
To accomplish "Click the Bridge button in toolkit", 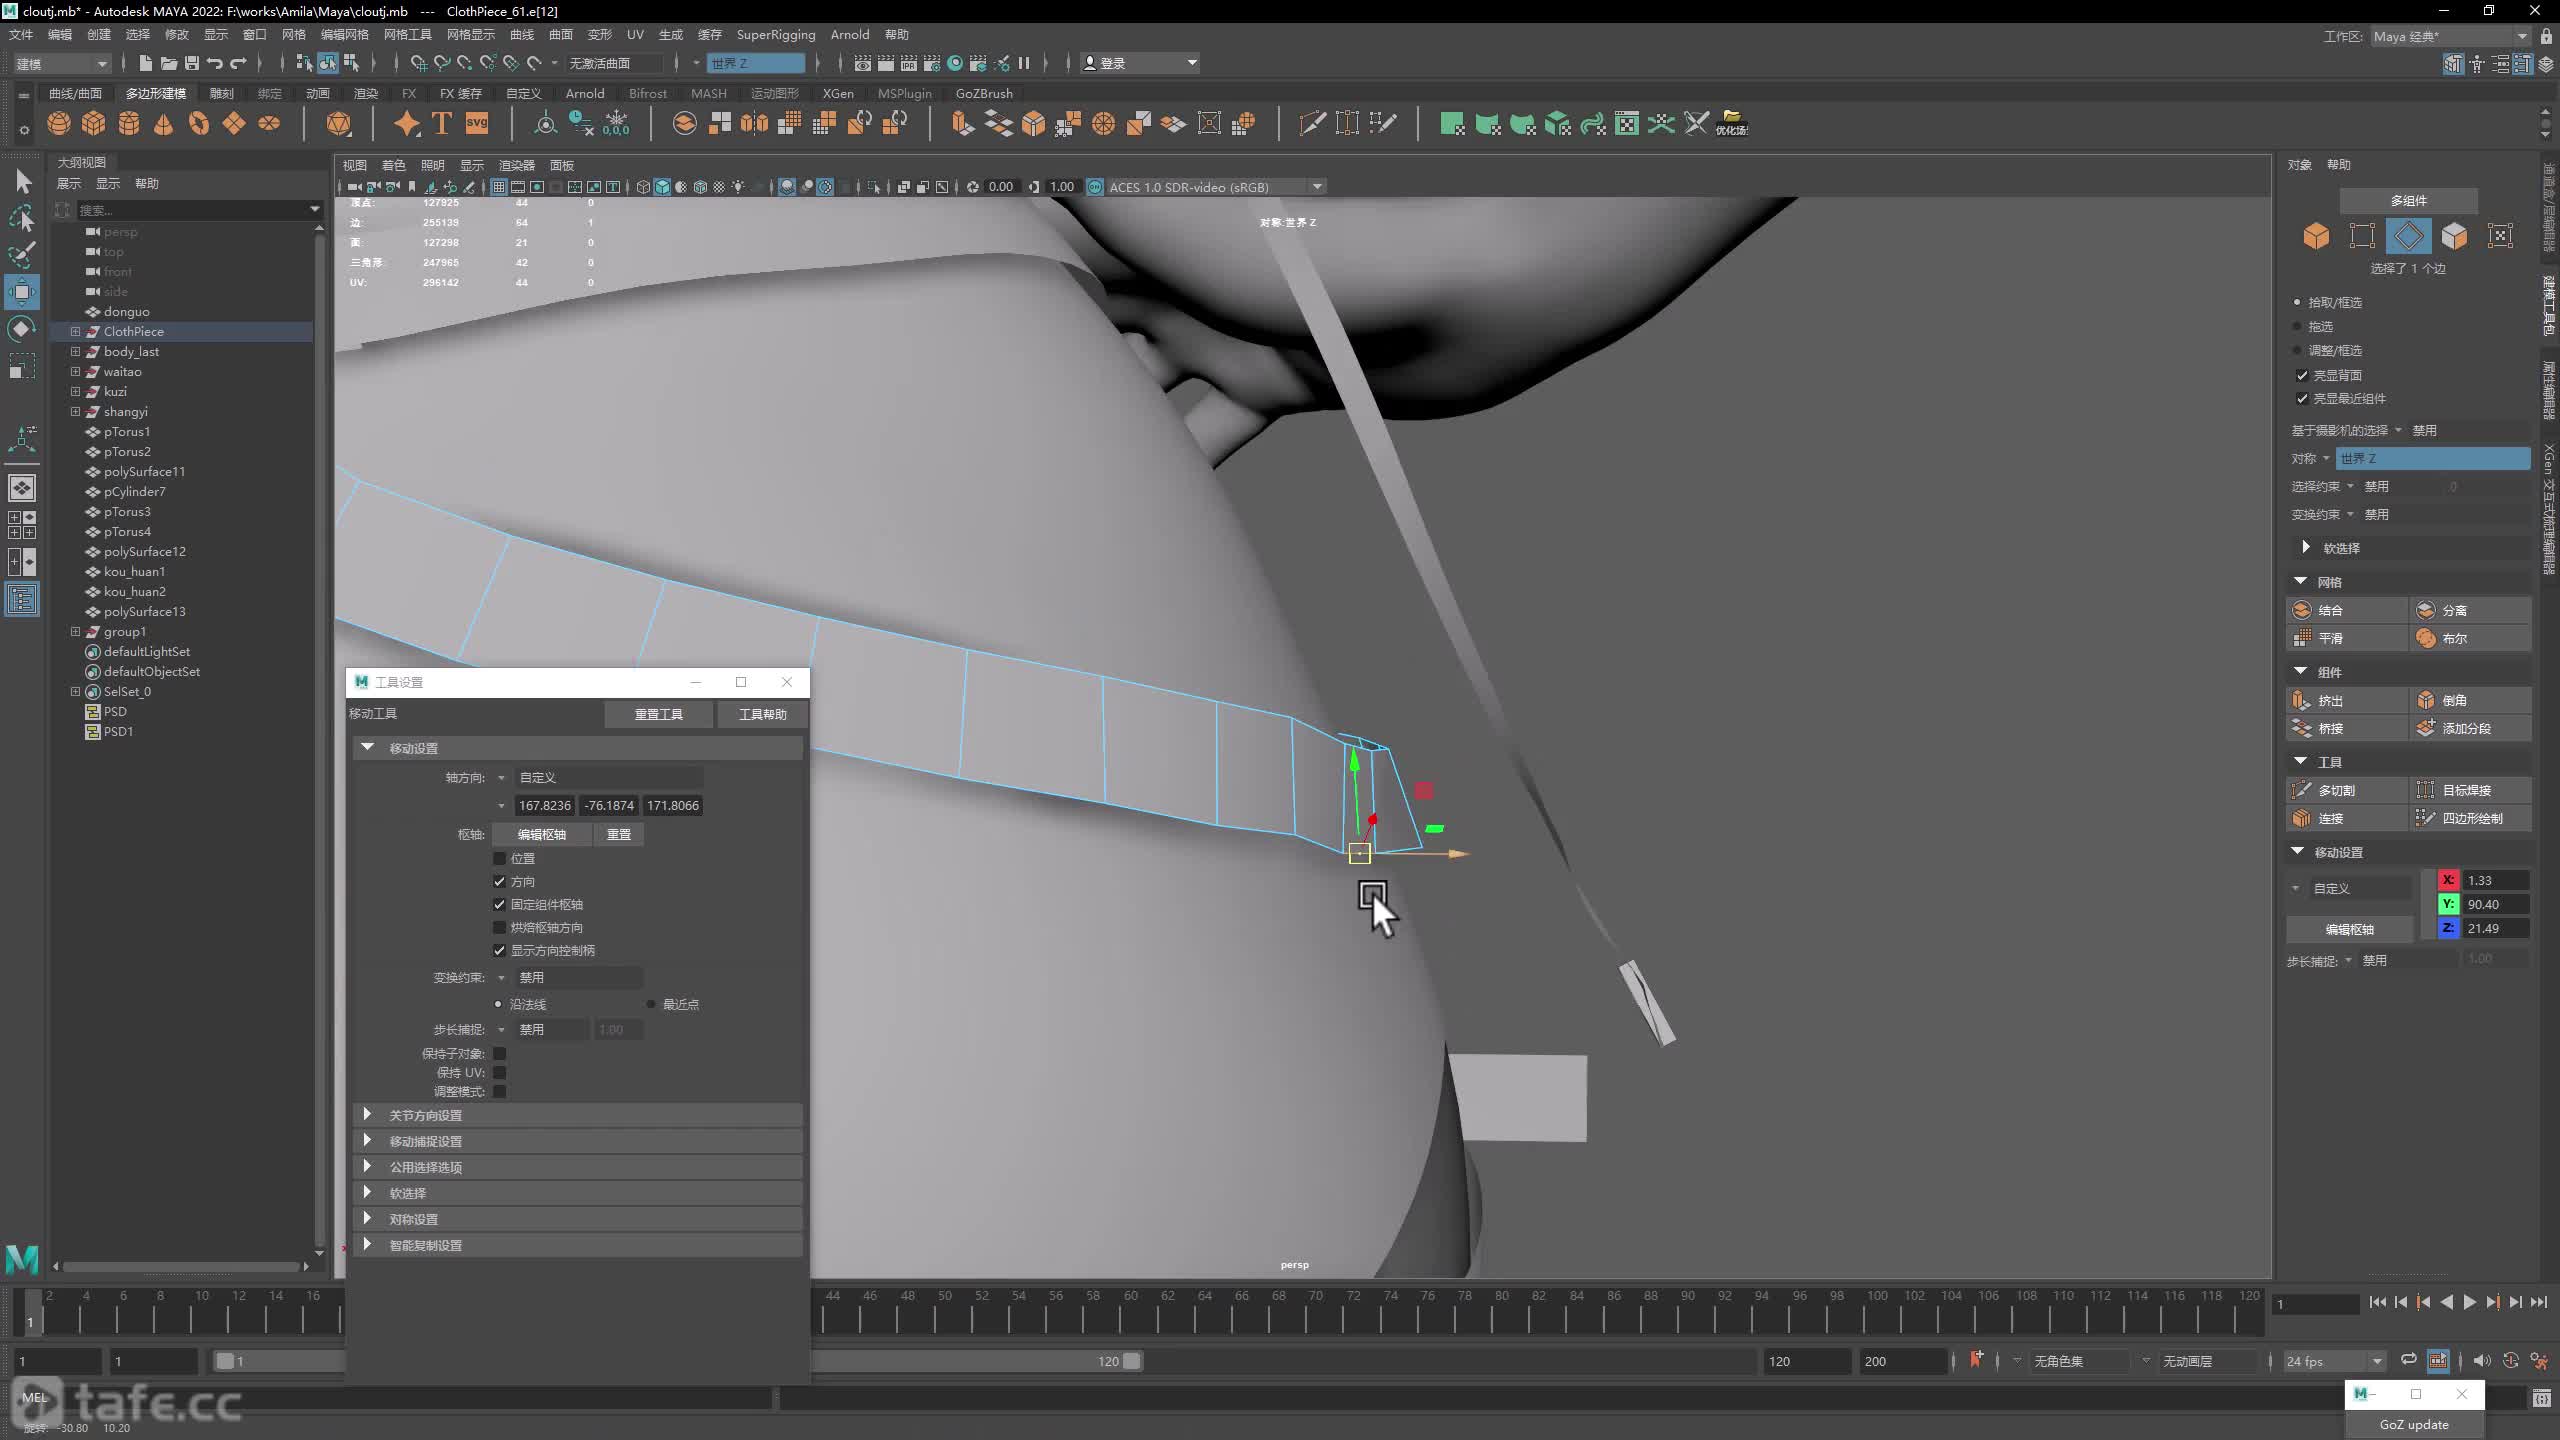I will [2347, 728].
